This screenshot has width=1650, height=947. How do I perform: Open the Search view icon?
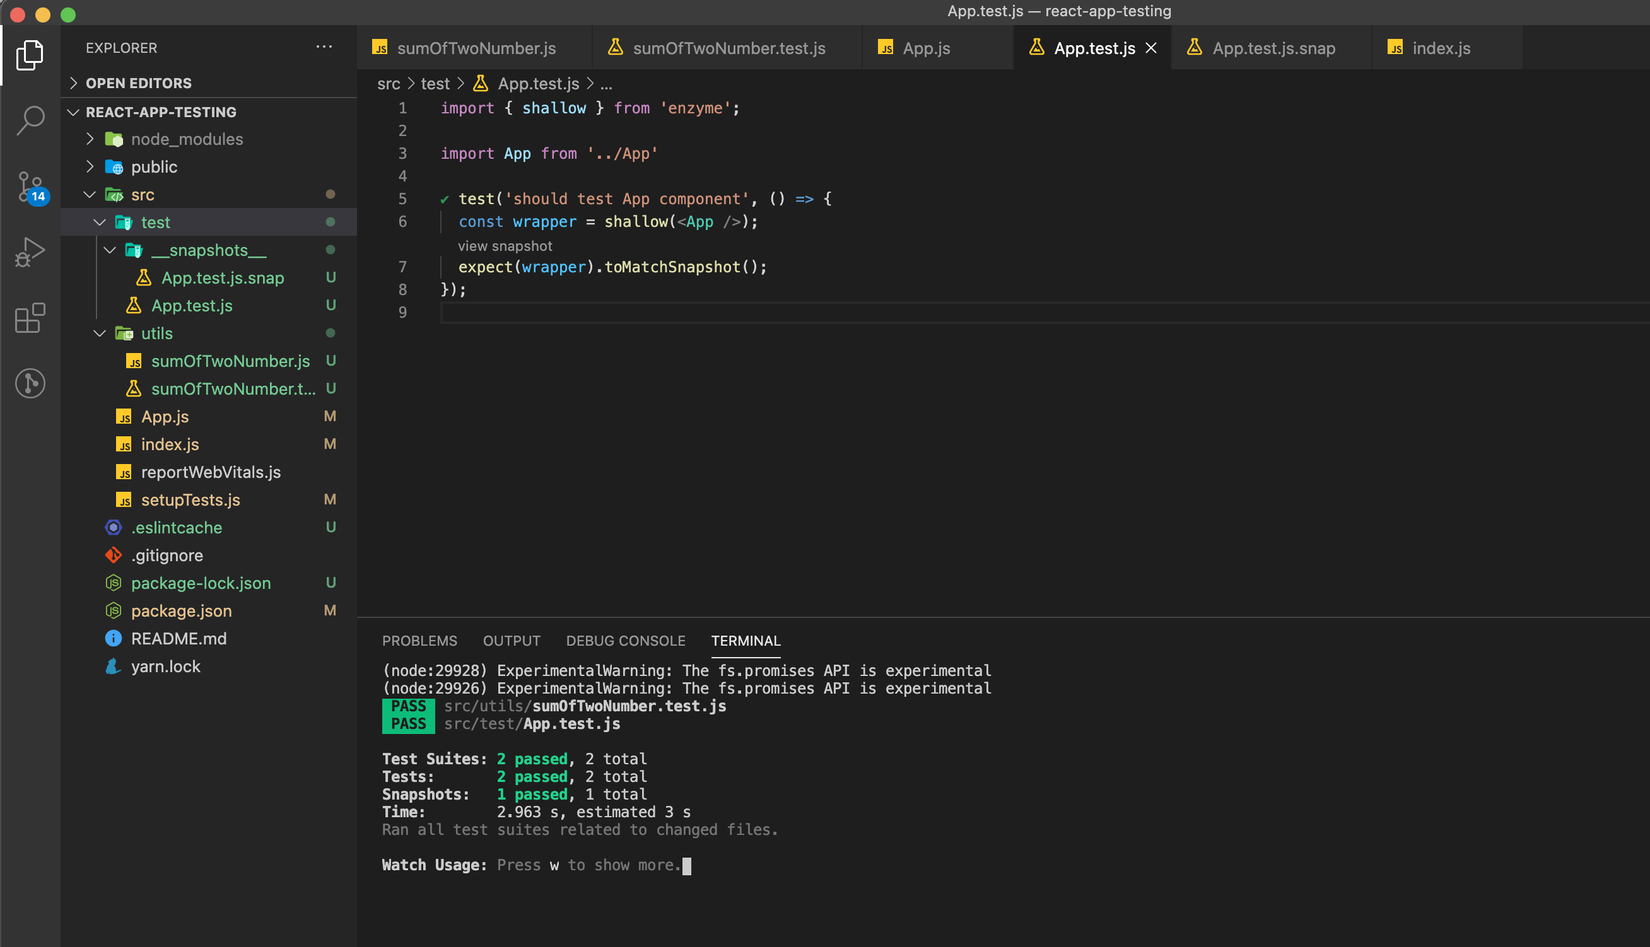[30, 120]
